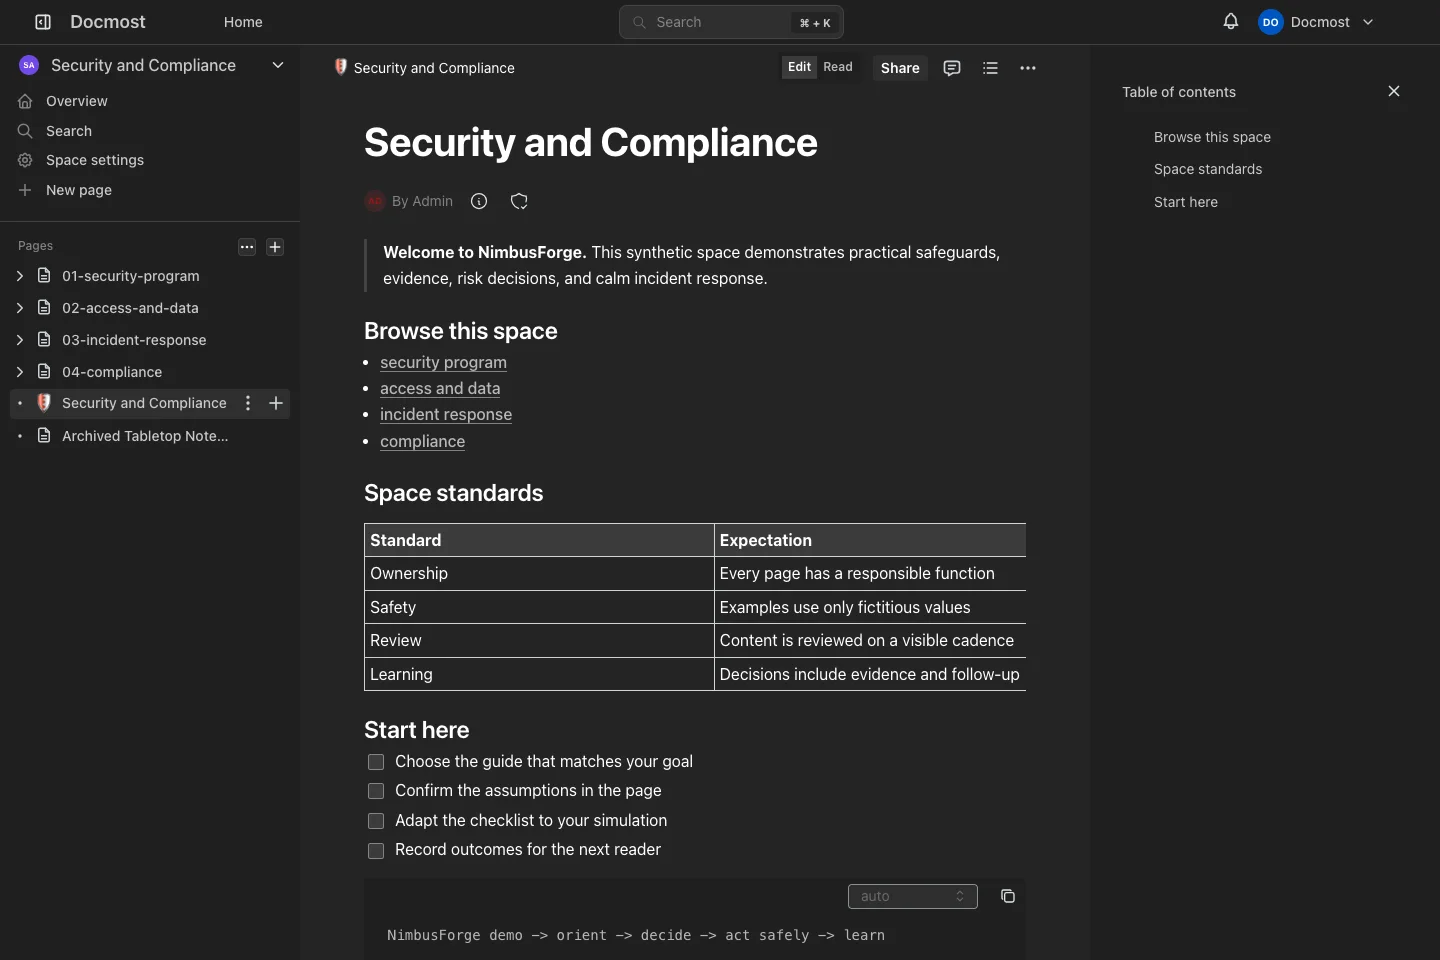Follow the 'incident response' link

(446, 414)
